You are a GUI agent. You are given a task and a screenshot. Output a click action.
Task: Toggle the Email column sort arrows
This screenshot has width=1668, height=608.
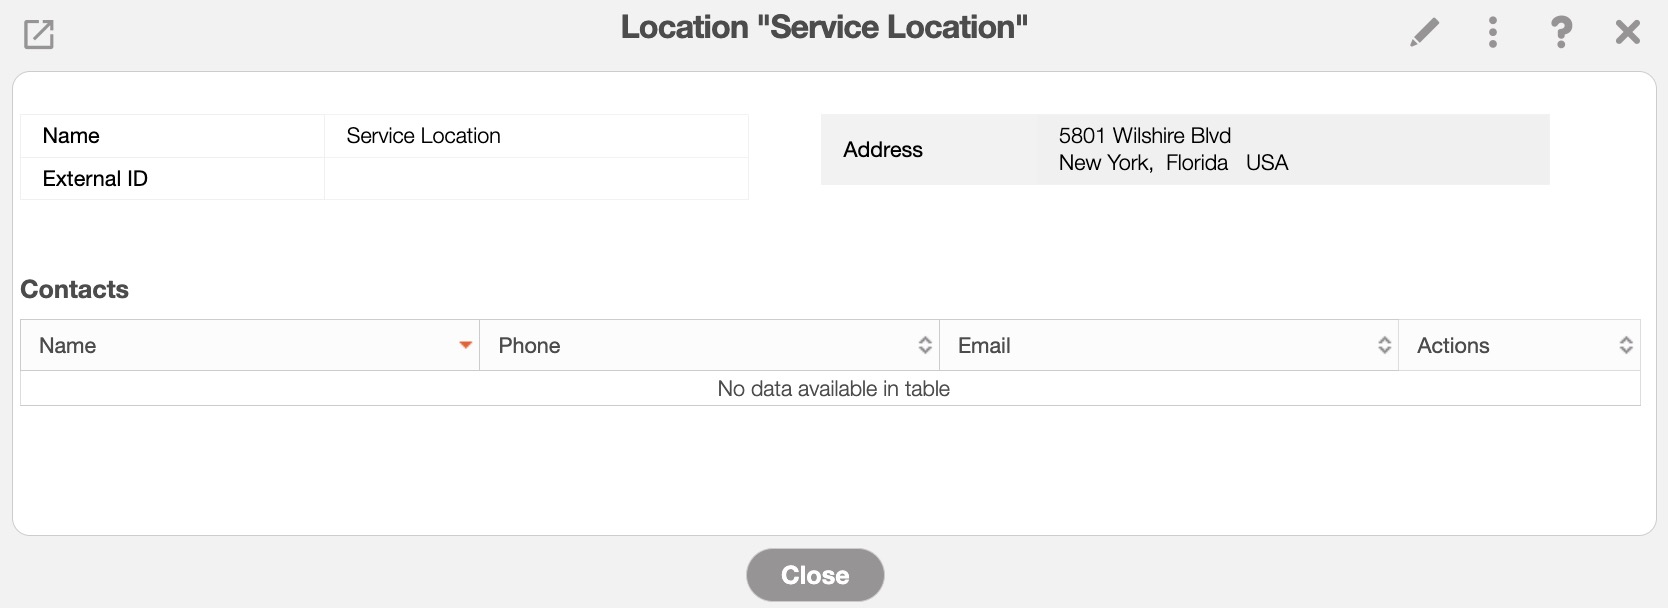tap(1384, 345)
